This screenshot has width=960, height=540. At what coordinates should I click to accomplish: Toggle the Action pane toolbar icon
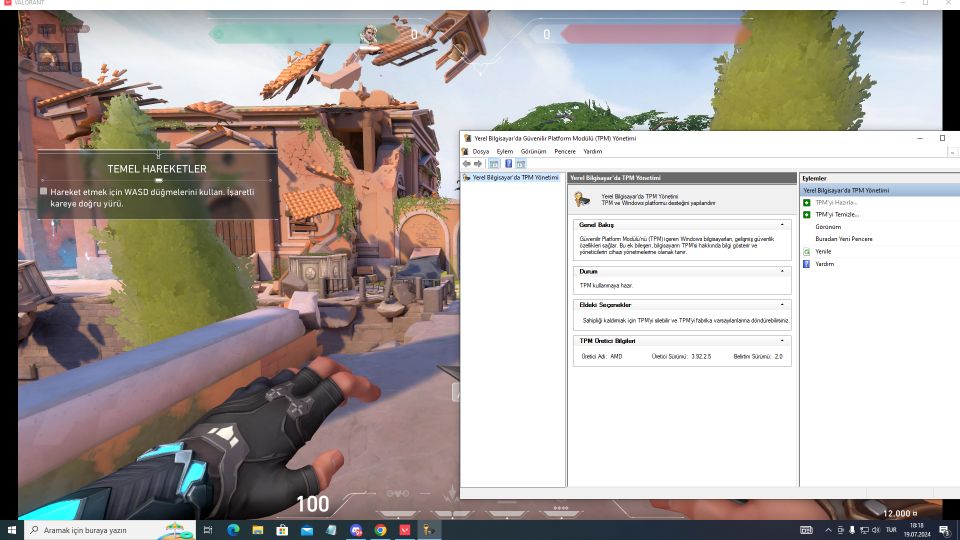click(521, 164)
